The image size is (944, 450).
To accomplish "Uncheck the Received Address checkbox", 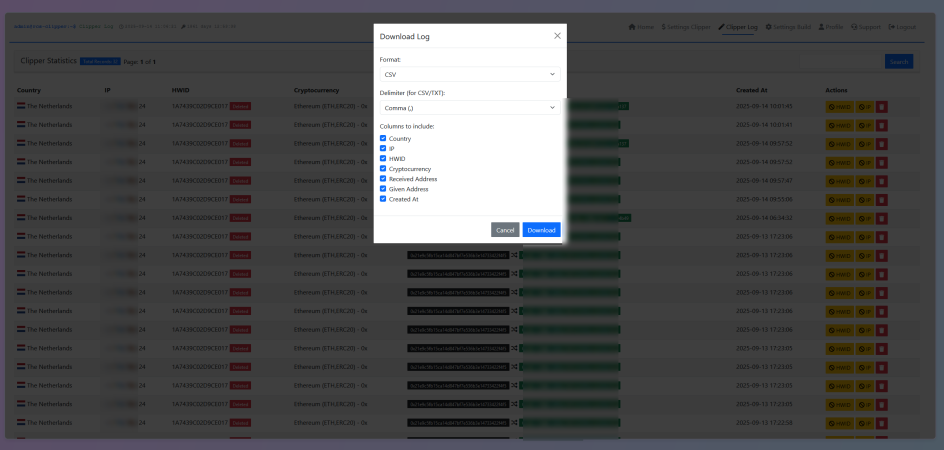I will point(383,179).
